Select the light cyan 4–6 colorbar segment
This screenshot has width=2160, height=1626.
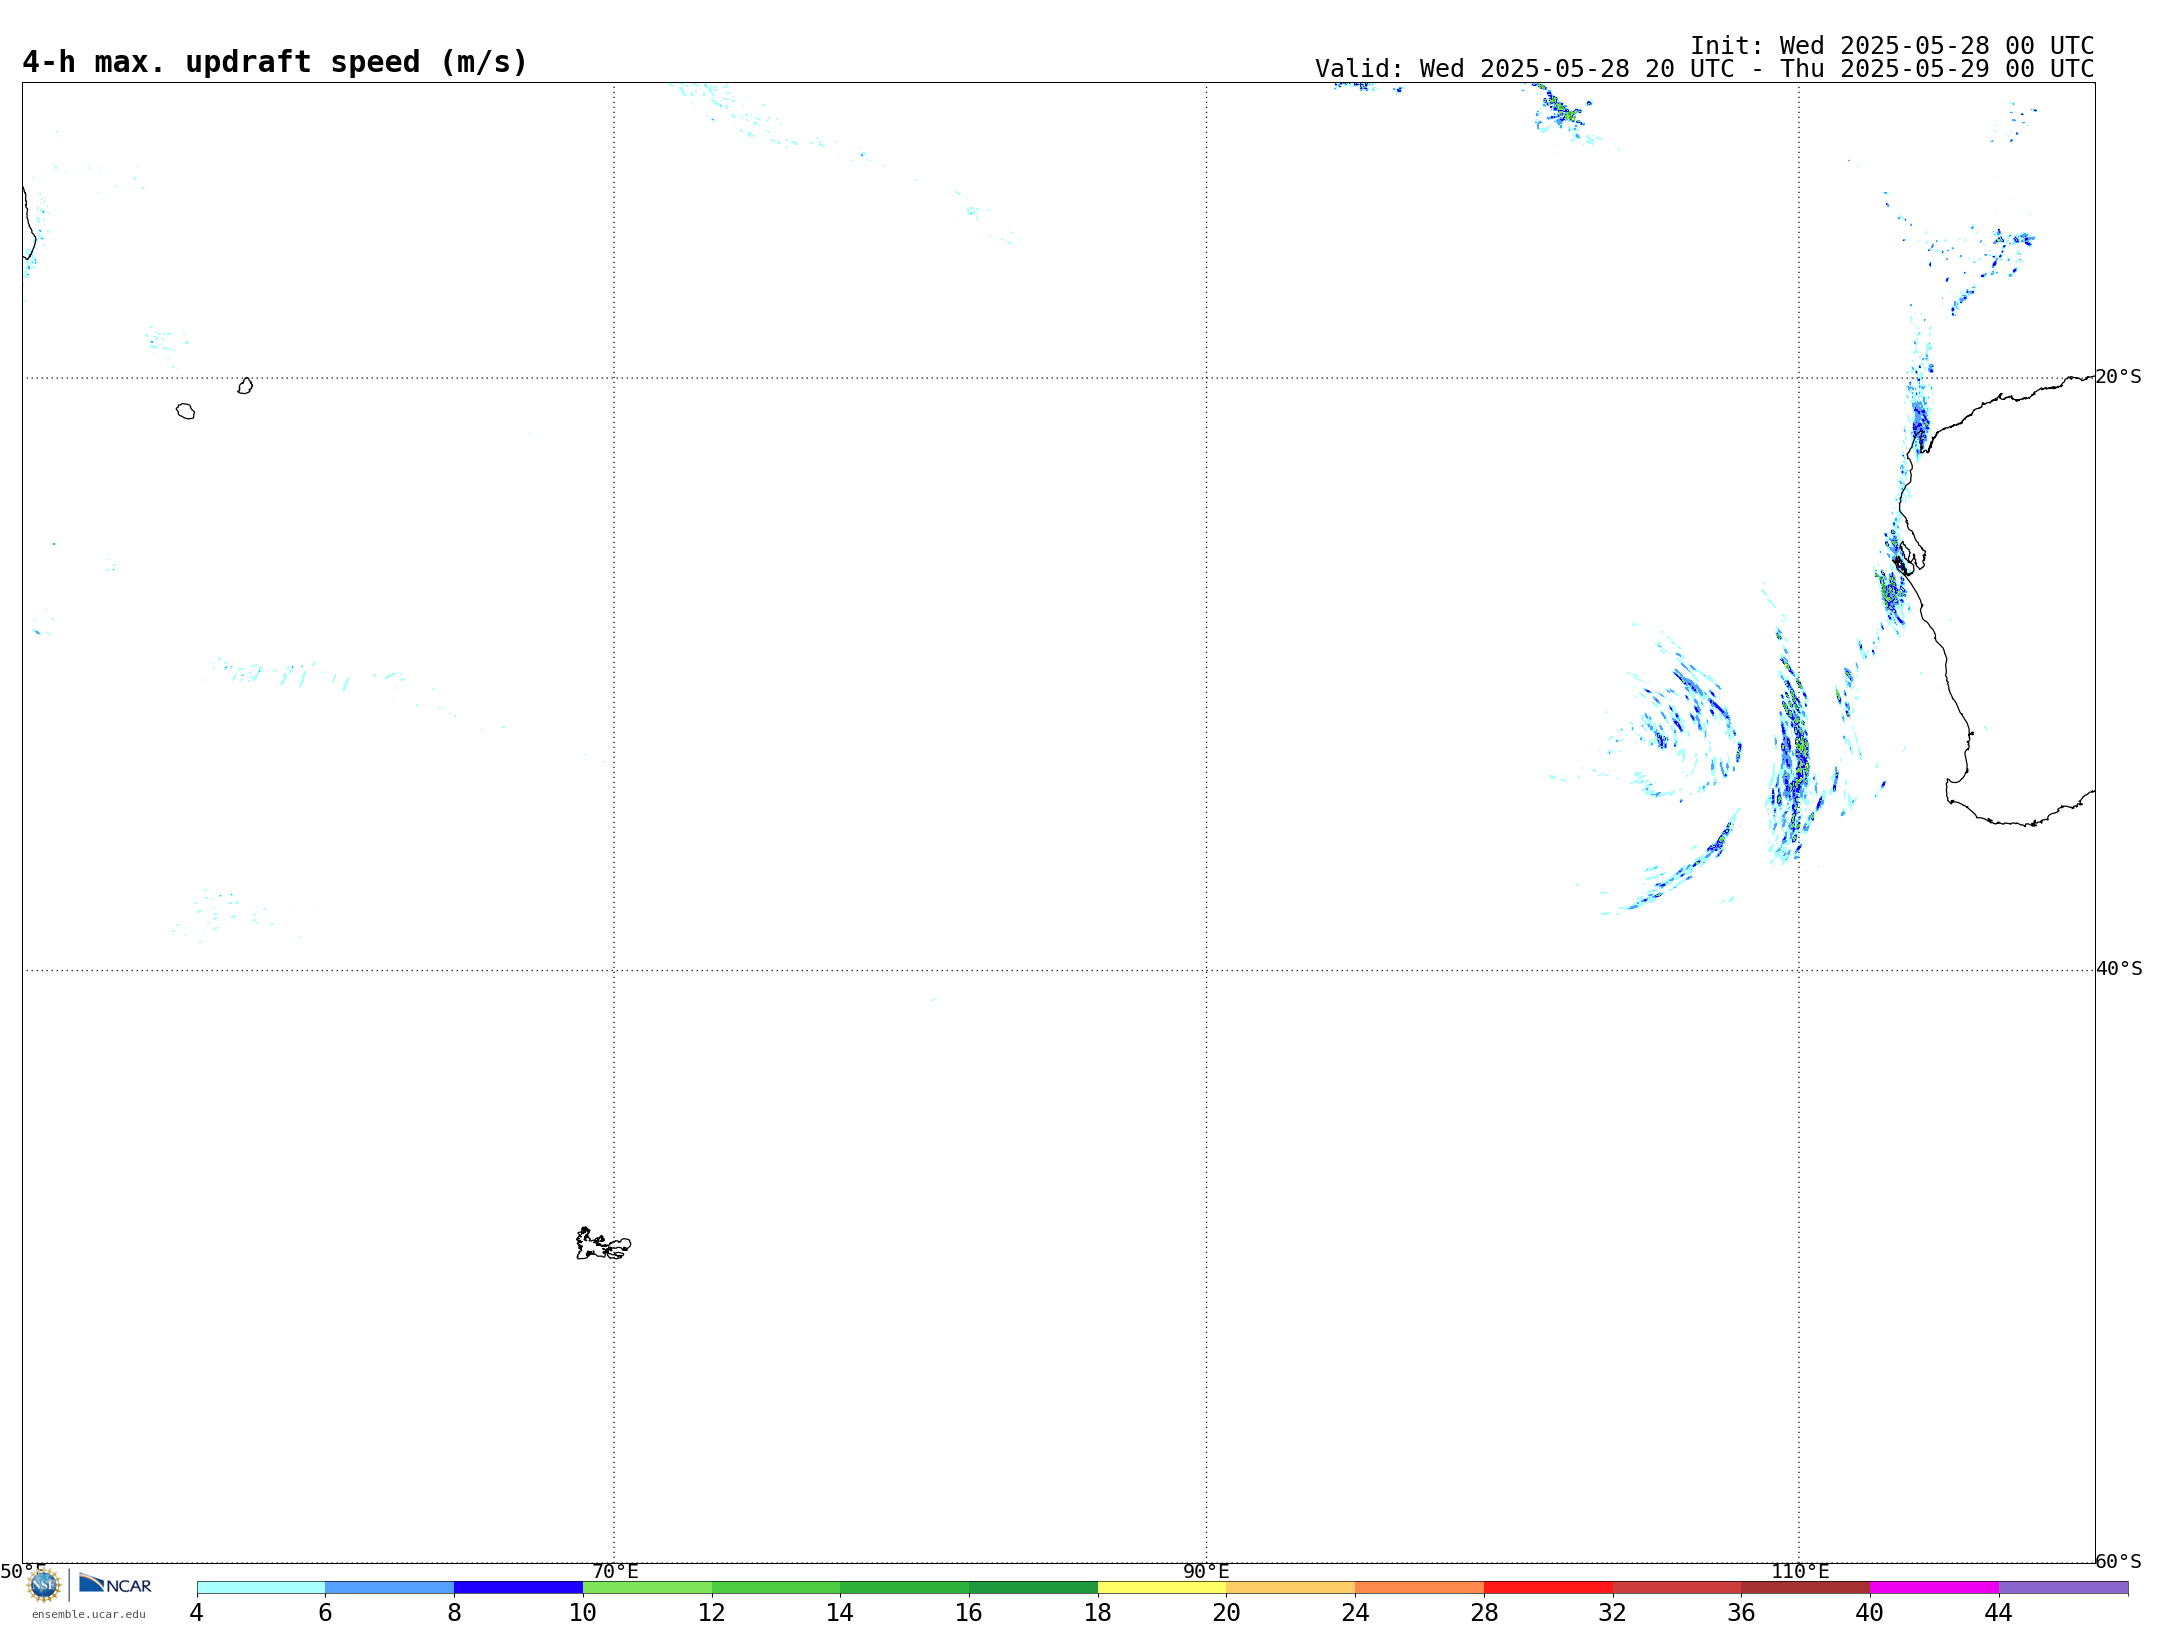(x=261, y=1588)
